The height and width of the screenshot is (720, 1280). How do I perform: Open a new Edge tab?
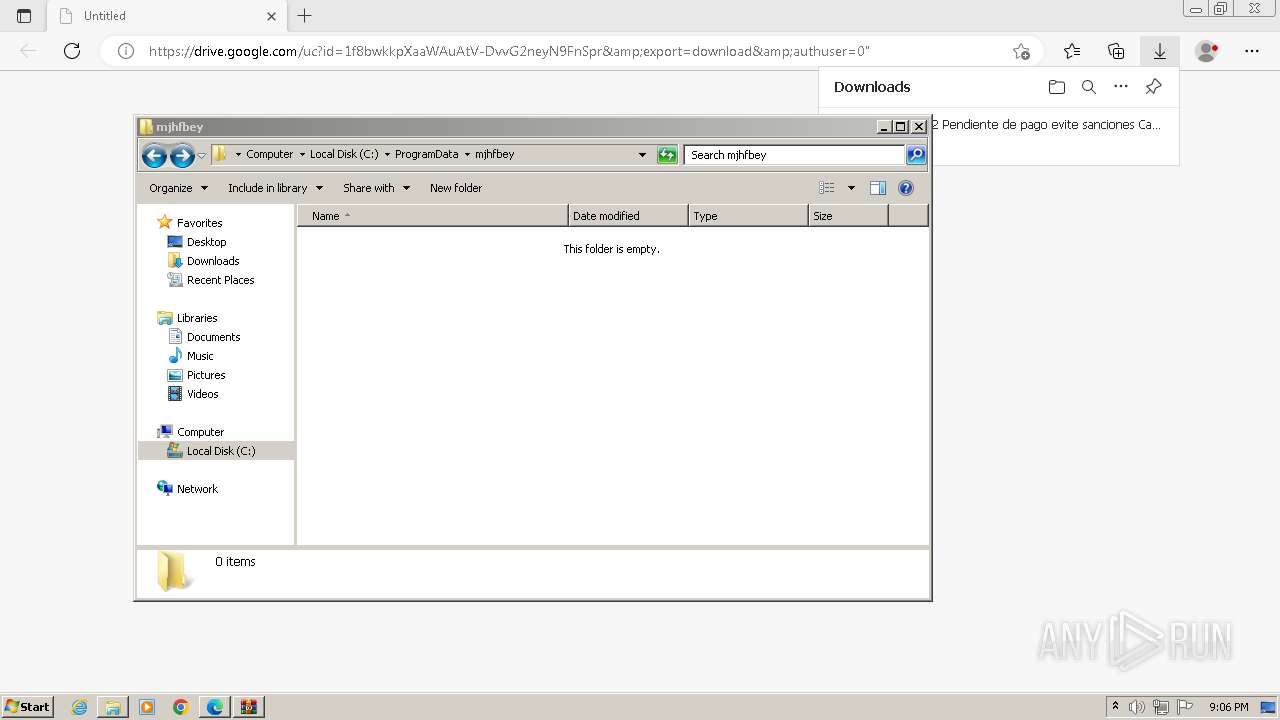tap(305, 16)
